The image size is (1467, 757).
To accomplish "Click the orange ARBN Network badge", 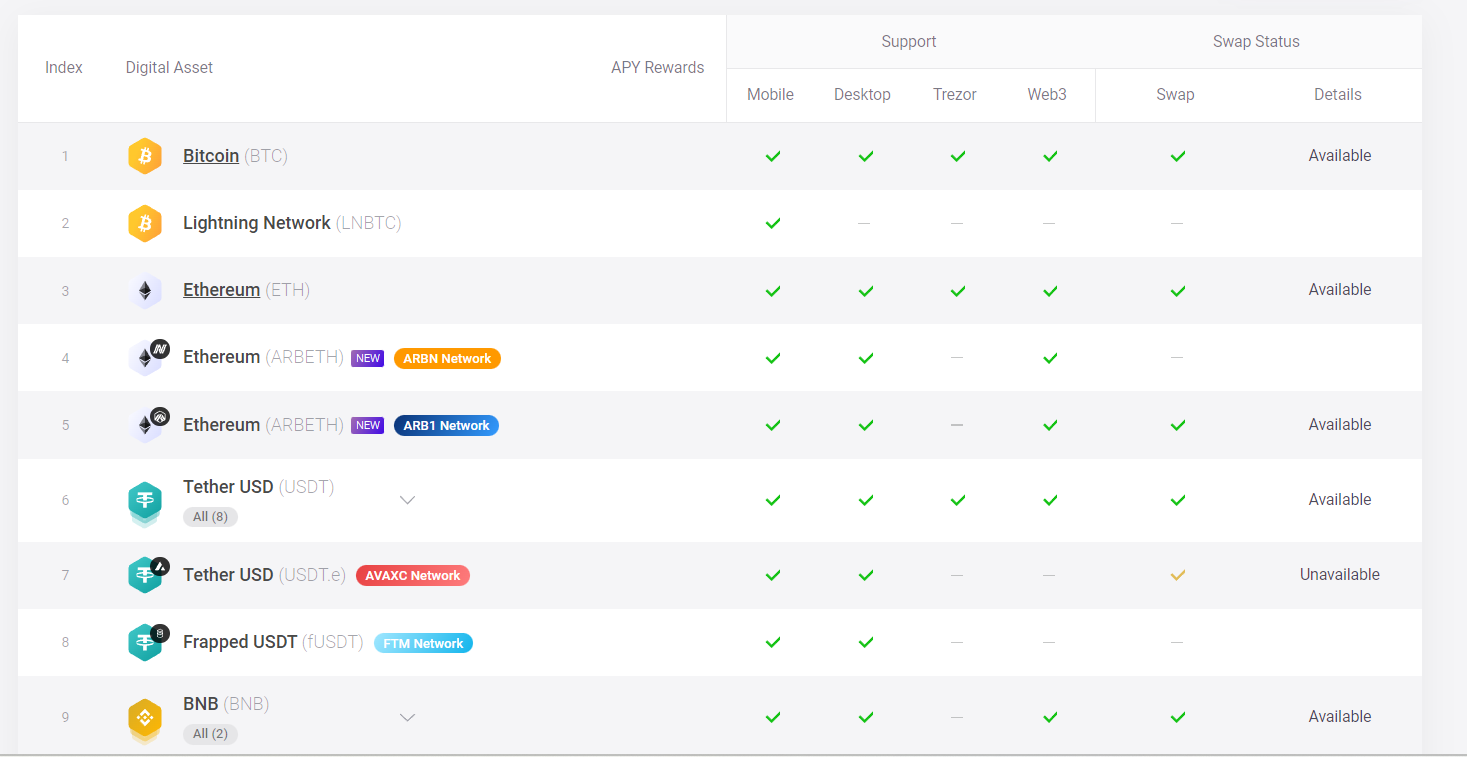I will coord(447,358).
